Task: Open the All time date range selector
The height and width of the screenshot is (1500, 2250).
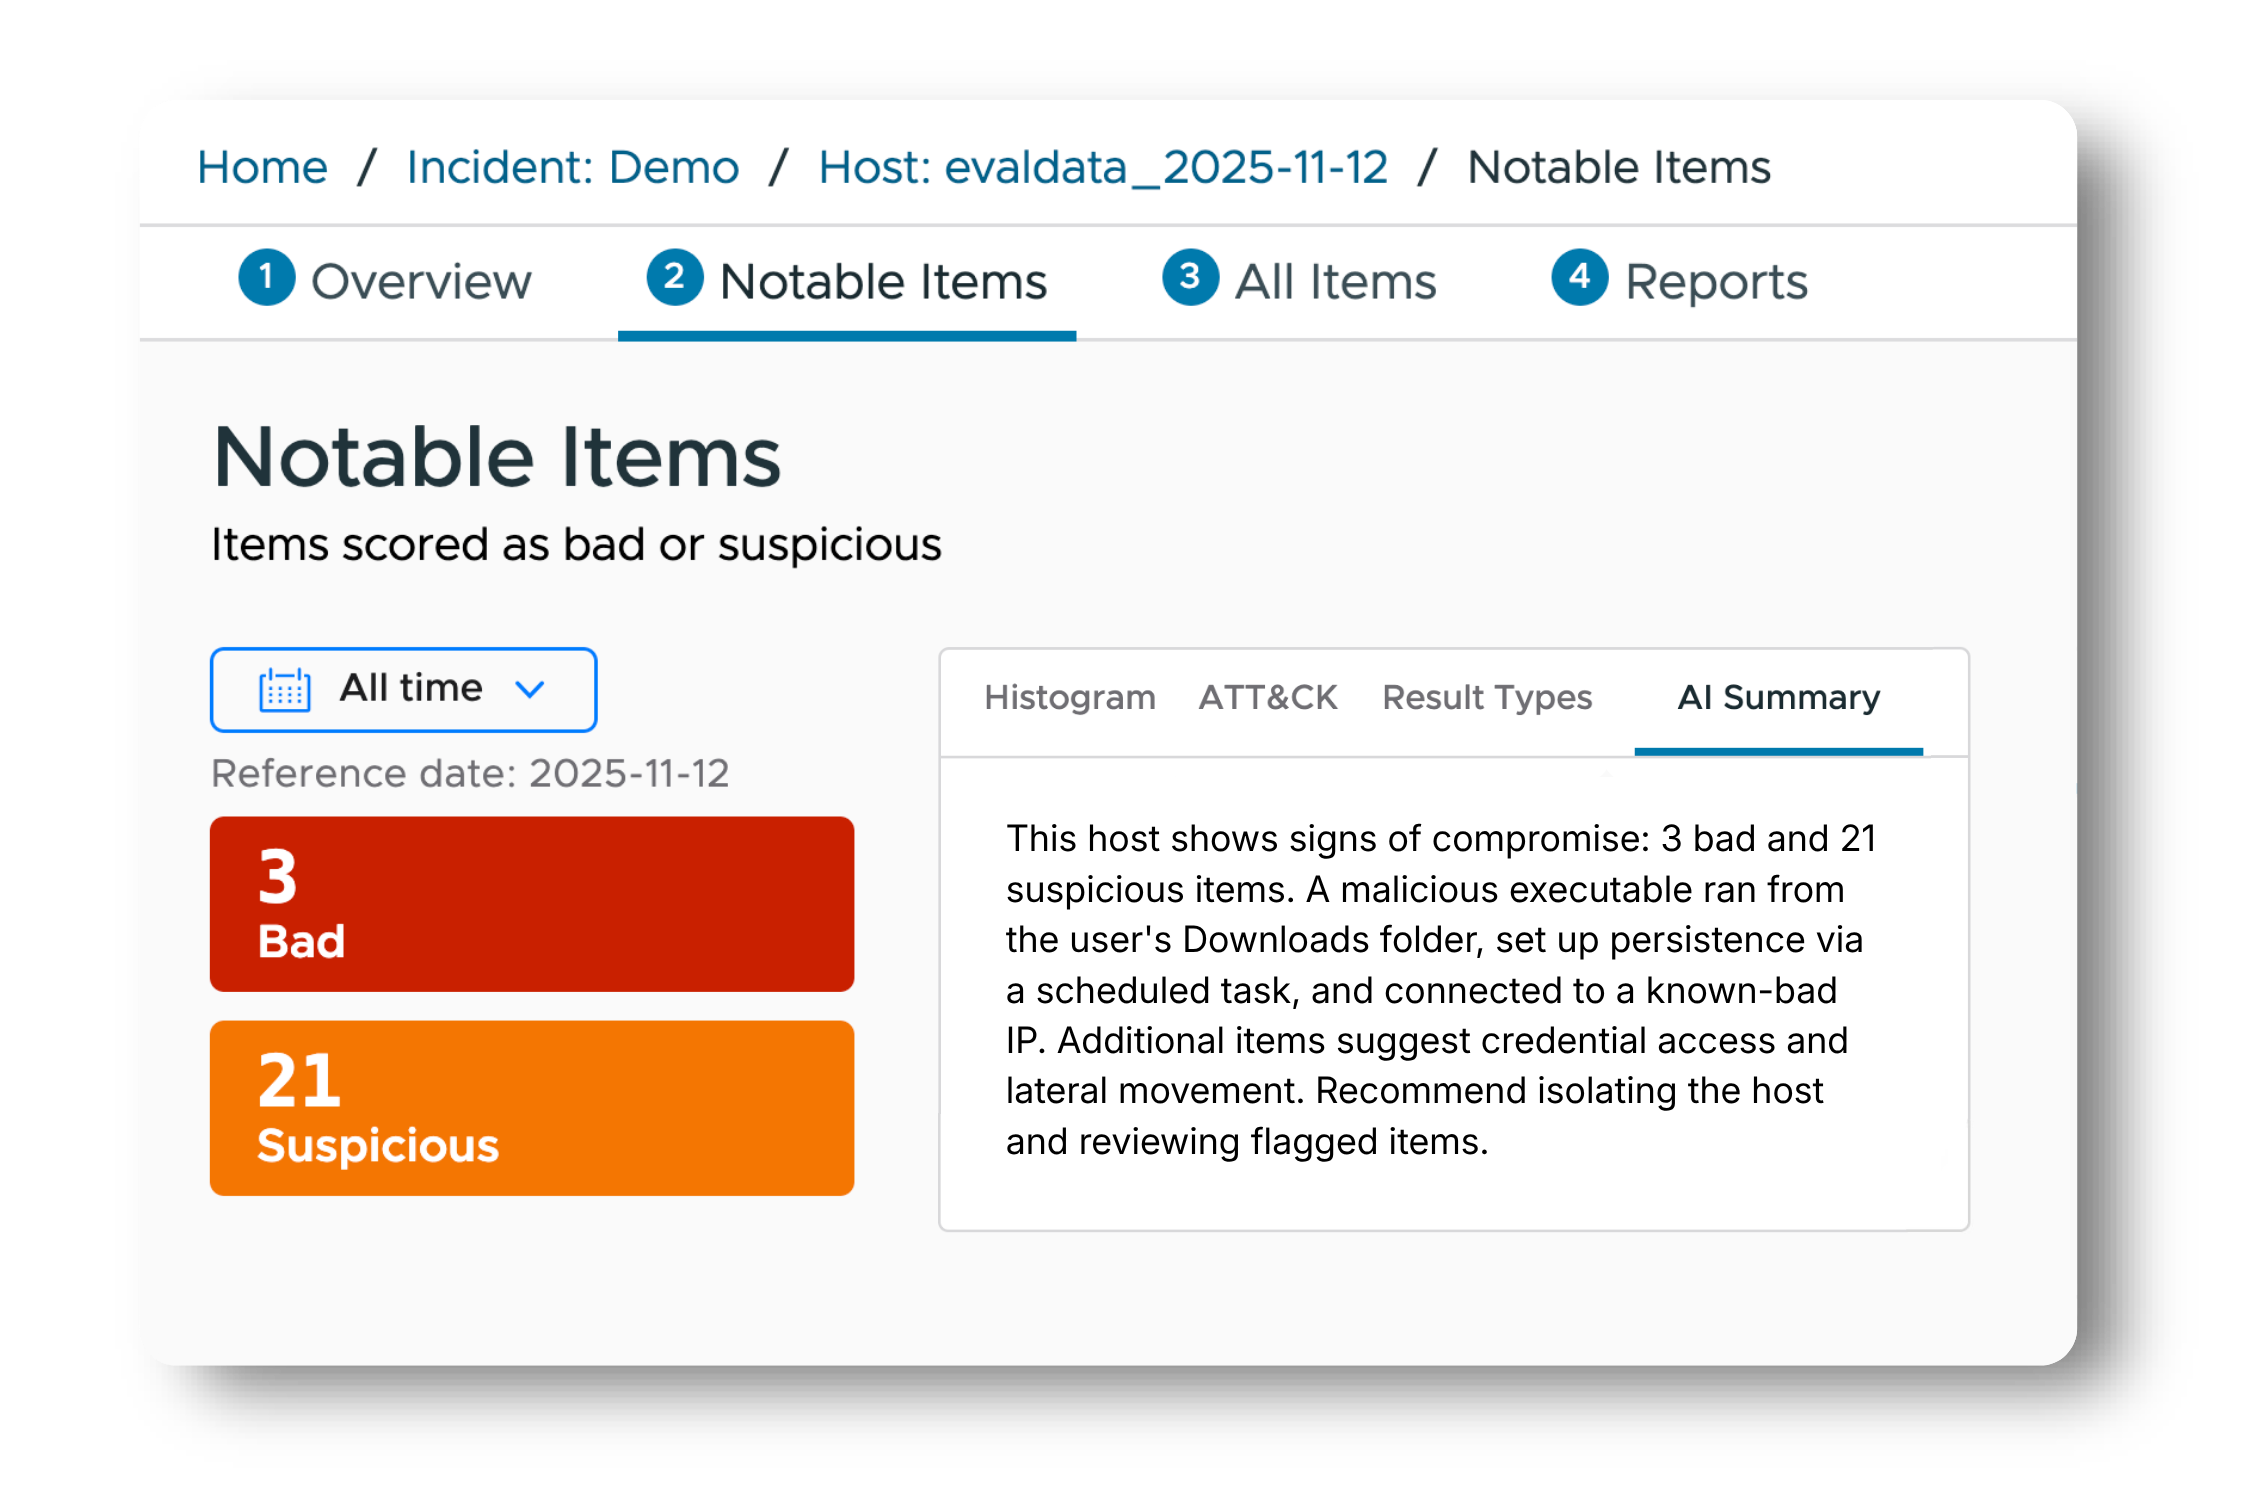Action: pos(403,689)
